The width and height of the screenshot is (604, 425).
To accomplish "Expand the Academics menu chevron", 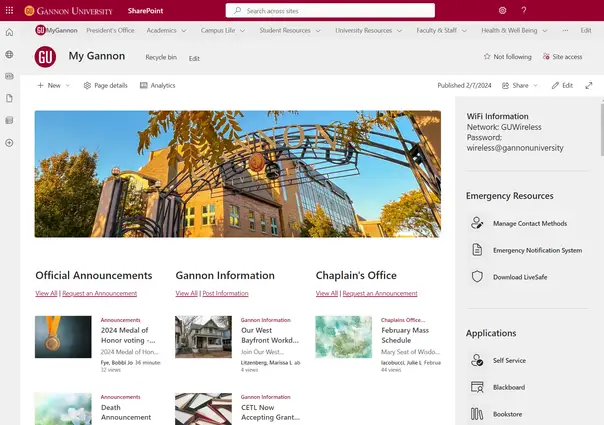I will [x=184, y=31].
